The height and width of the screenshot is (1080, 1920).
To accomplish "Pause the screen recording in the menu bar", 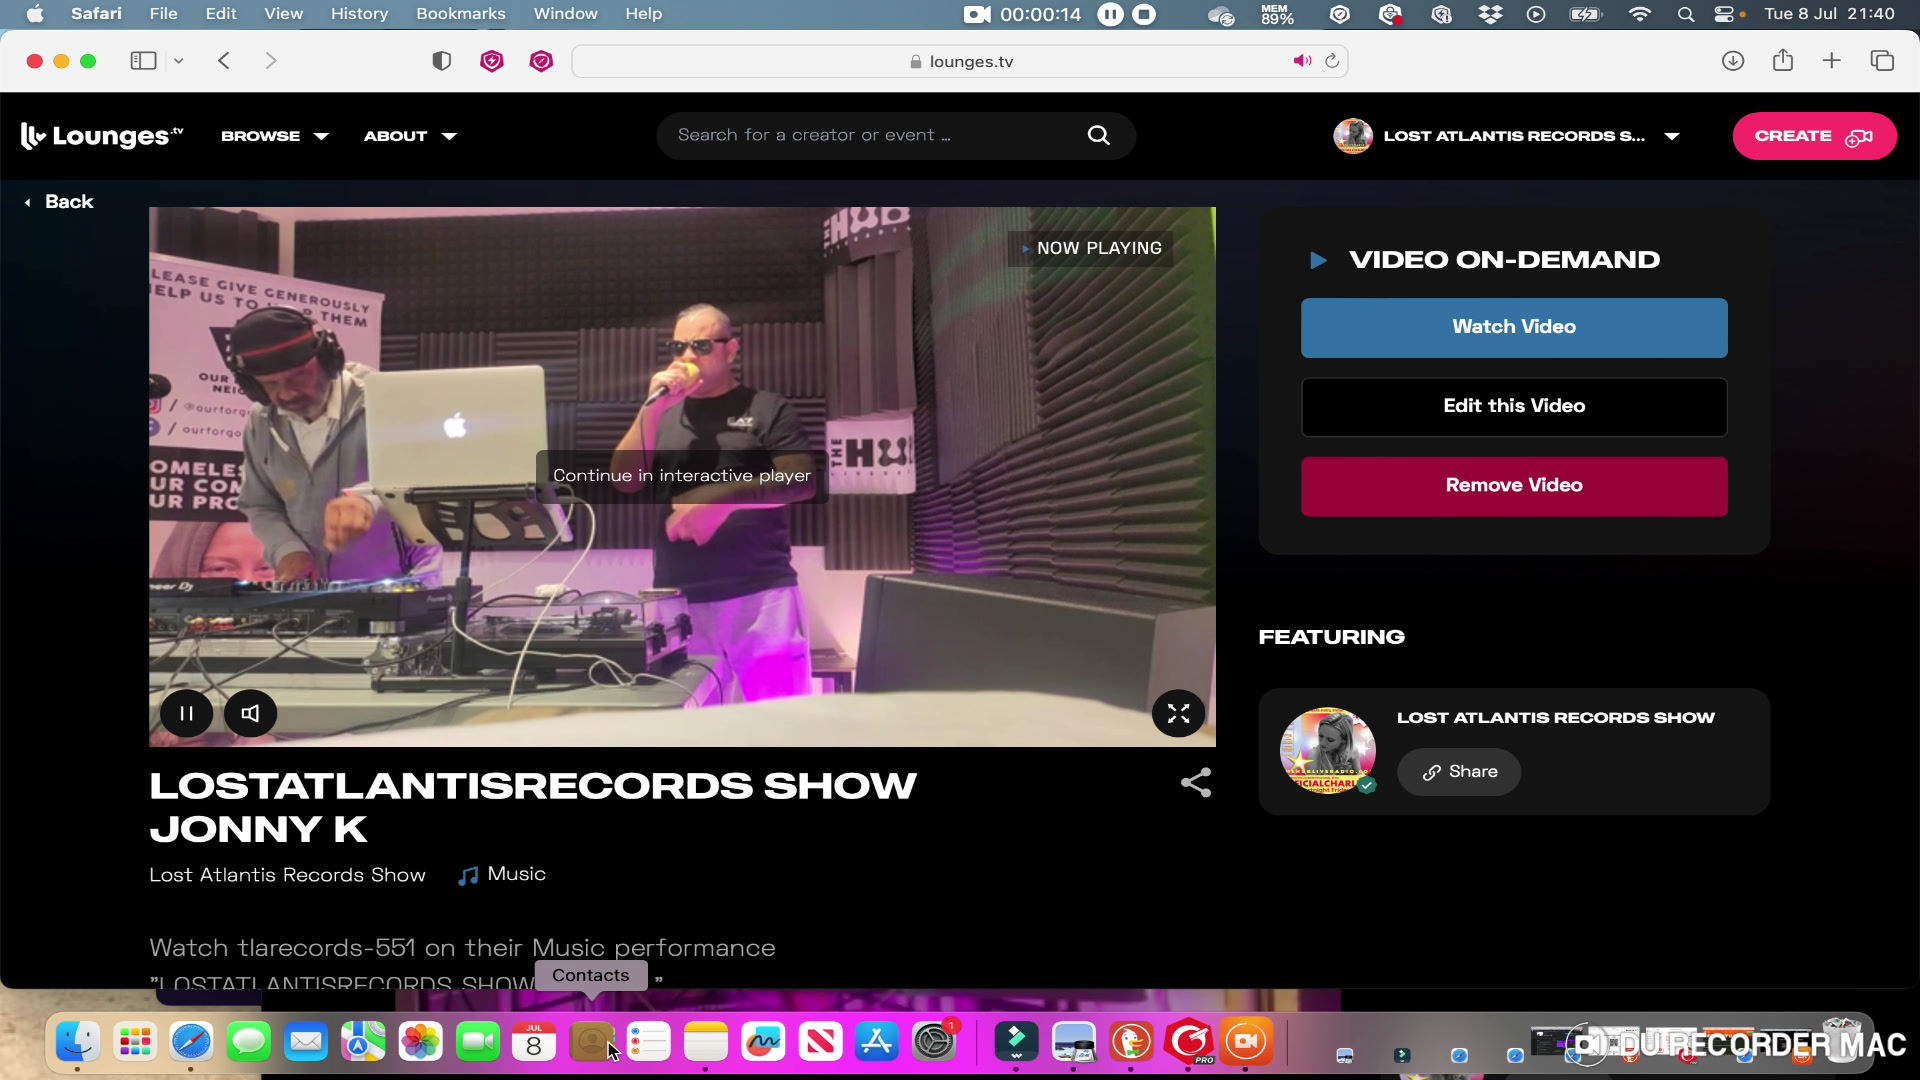I will tap(1110, 14).
